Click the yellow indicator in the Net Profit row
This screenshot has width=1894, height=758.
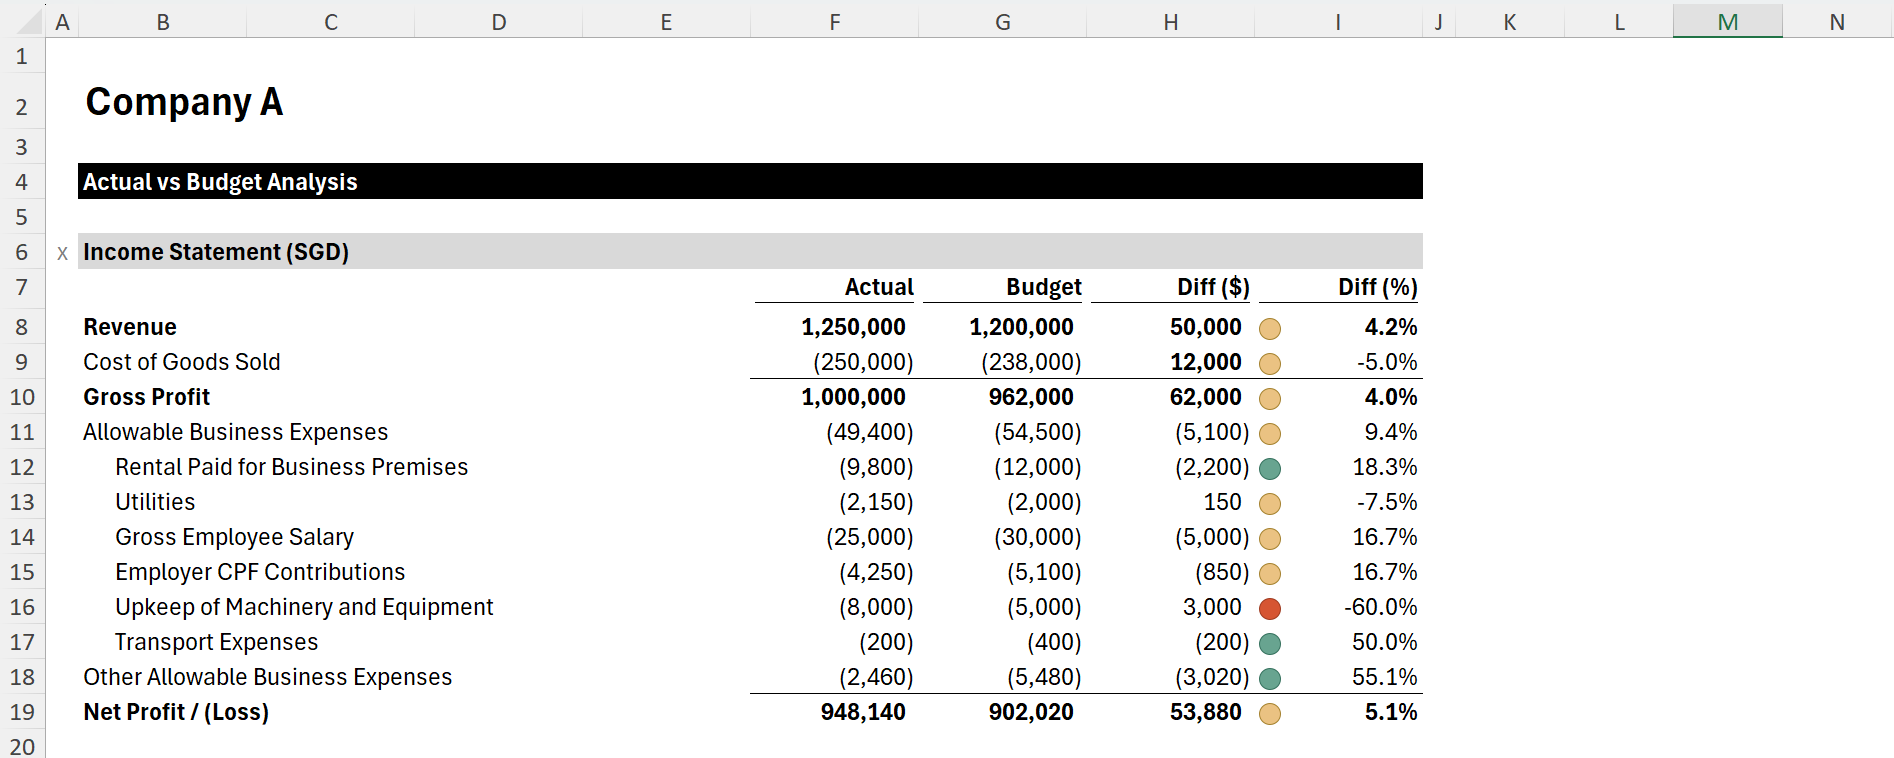1270,714
